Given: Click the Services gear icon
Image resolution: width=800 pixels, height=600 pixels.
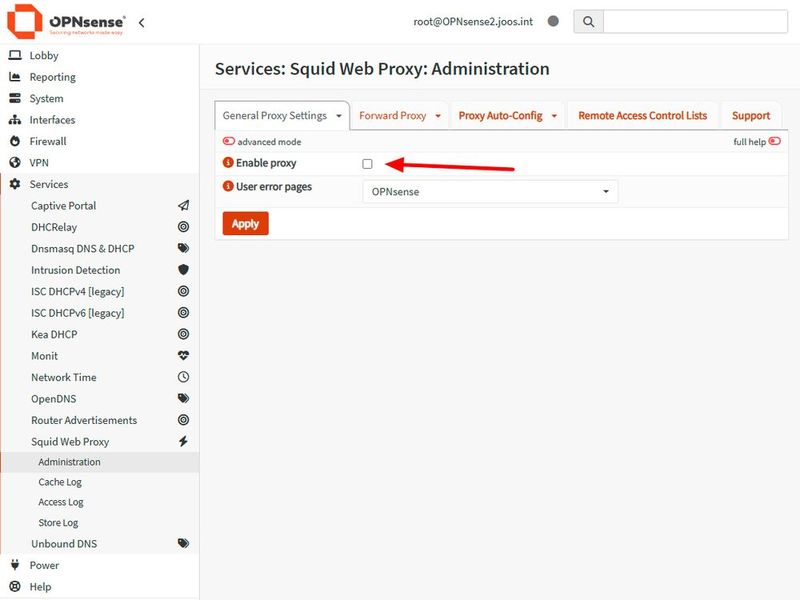Looking at the screenshot, I should click(x=15, y=184).
